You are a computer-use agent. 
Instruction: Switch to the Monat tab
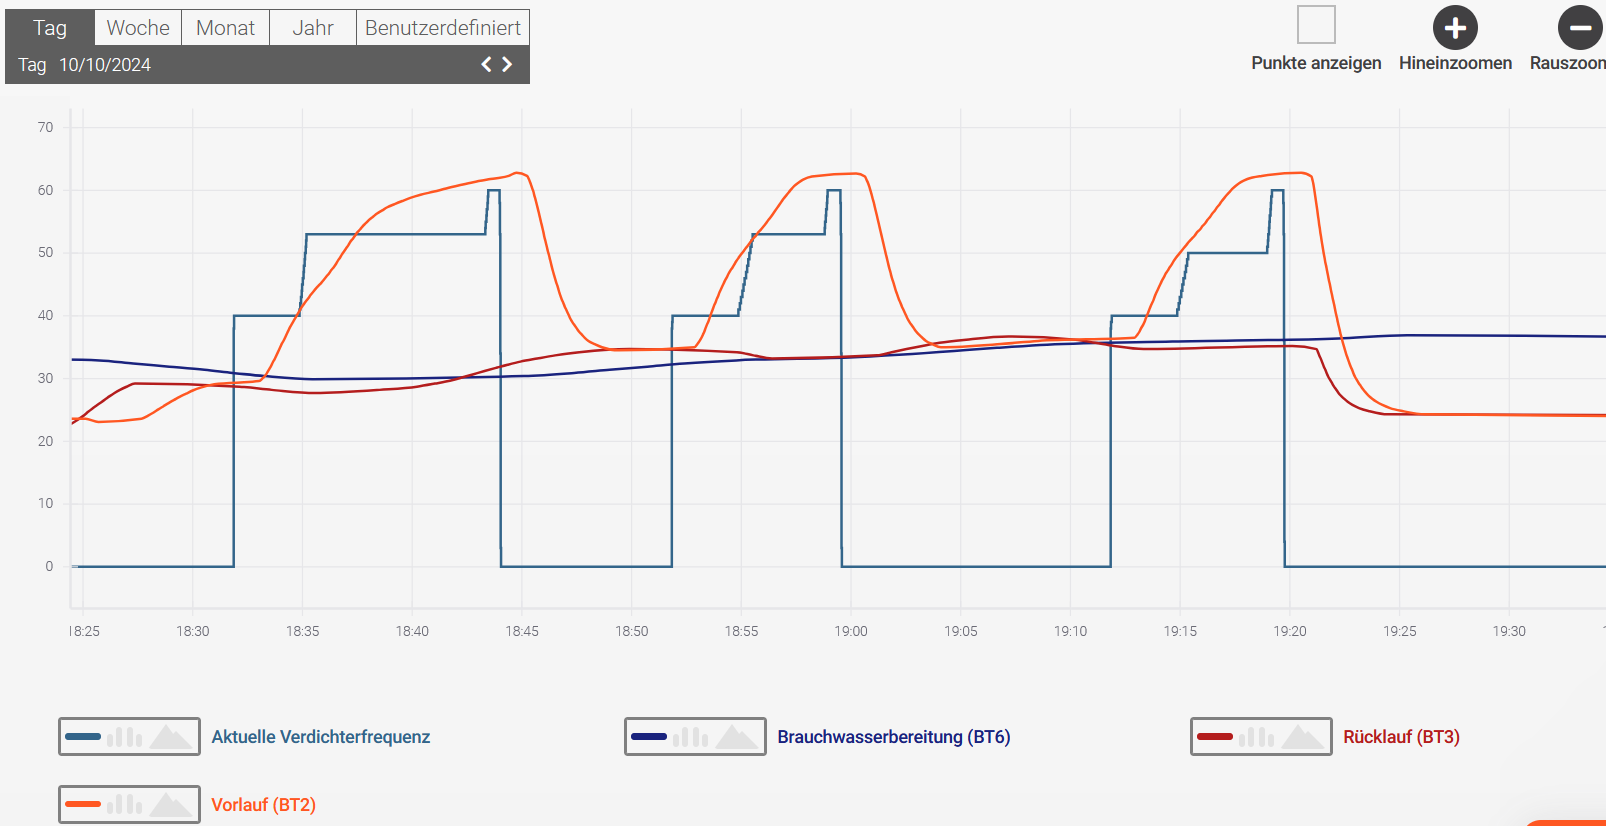[x=225, y=28]
